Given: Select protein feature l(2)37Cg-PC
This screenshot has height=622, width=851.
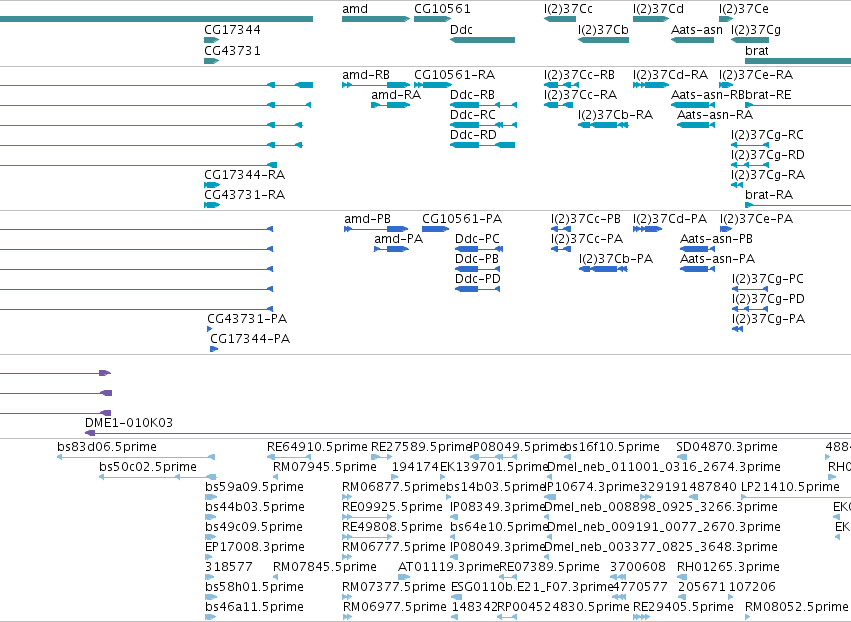Looking at the screenshot, I should (750, 289).
